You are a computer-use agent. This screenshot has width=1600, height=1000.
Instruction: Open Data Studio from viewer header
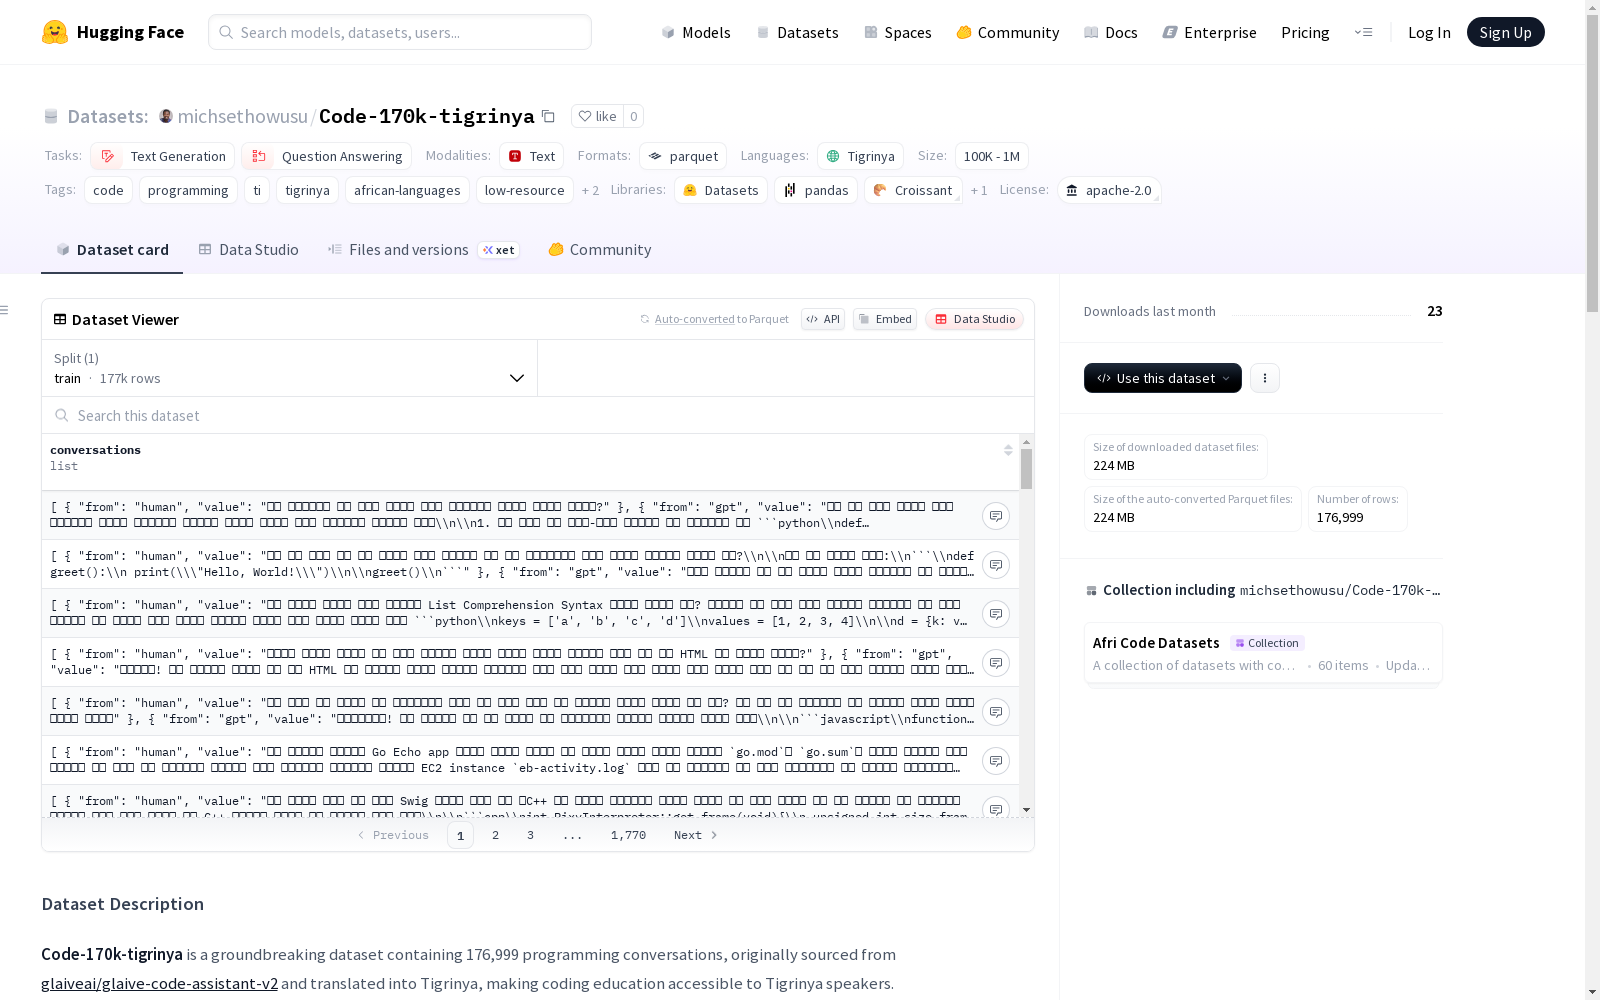point(975,319)
